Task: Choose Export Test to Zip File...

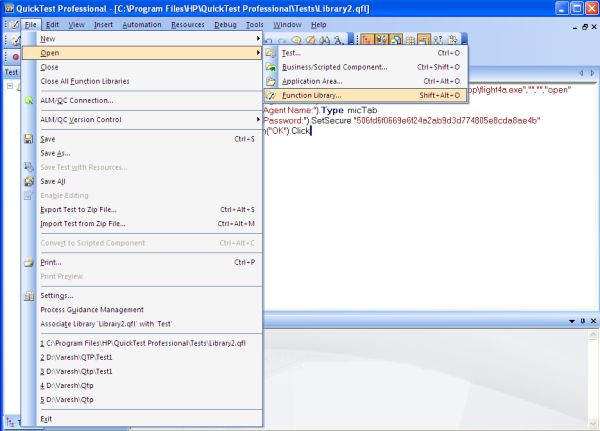Action: (x=142, y=209)
